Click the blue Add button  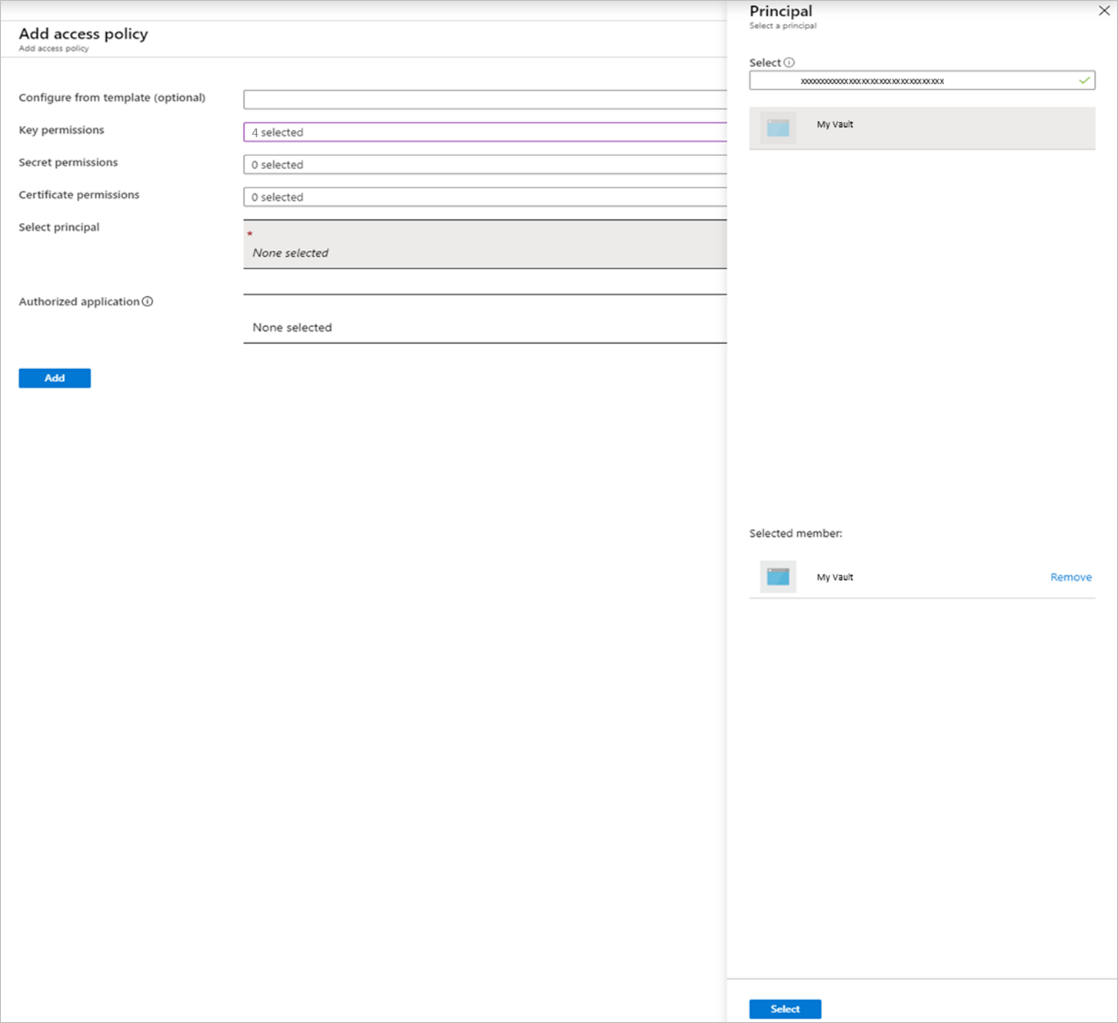[x=55, y=378]
